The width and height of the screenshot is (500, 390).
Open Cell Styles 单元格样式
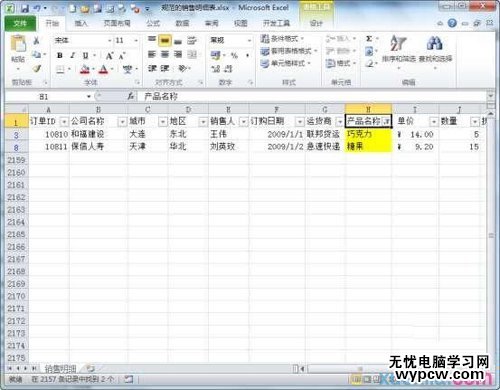pyautogui.click(x=286, y=63)
